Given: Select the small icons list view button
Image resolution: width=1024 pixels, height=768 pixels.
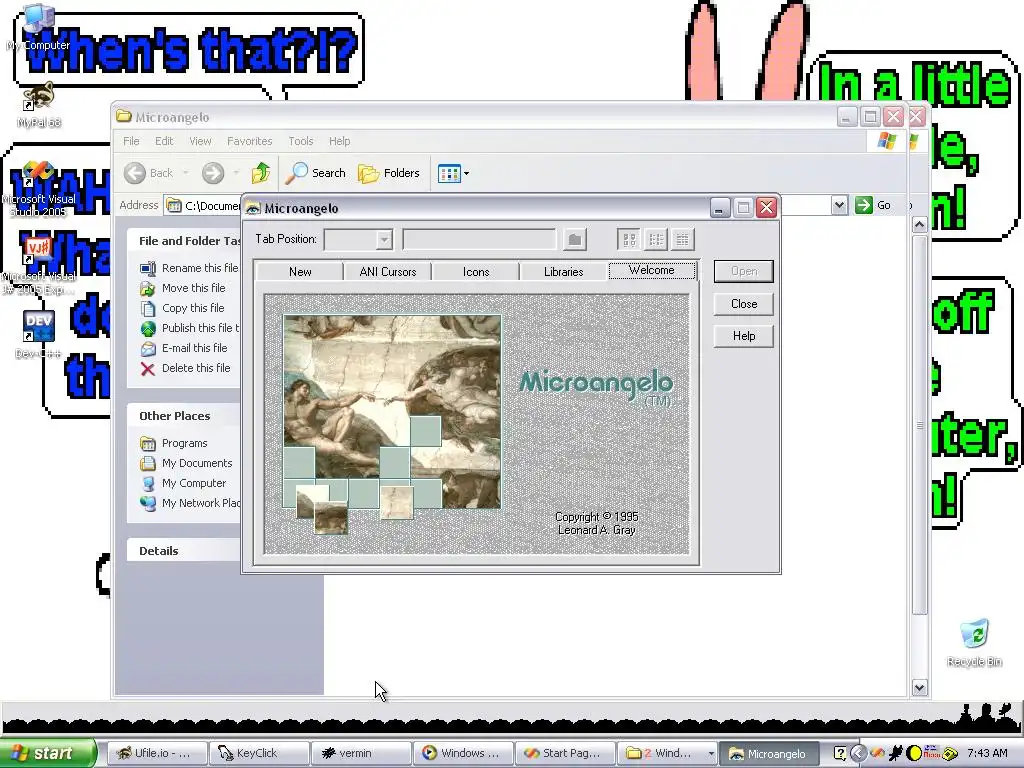Looking at the screenshot, I should [656, 240].
